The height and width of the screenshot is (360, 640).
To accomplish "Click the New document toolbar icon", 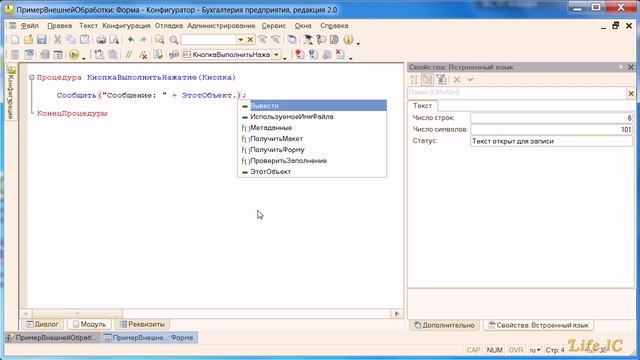I will [15, 40].
